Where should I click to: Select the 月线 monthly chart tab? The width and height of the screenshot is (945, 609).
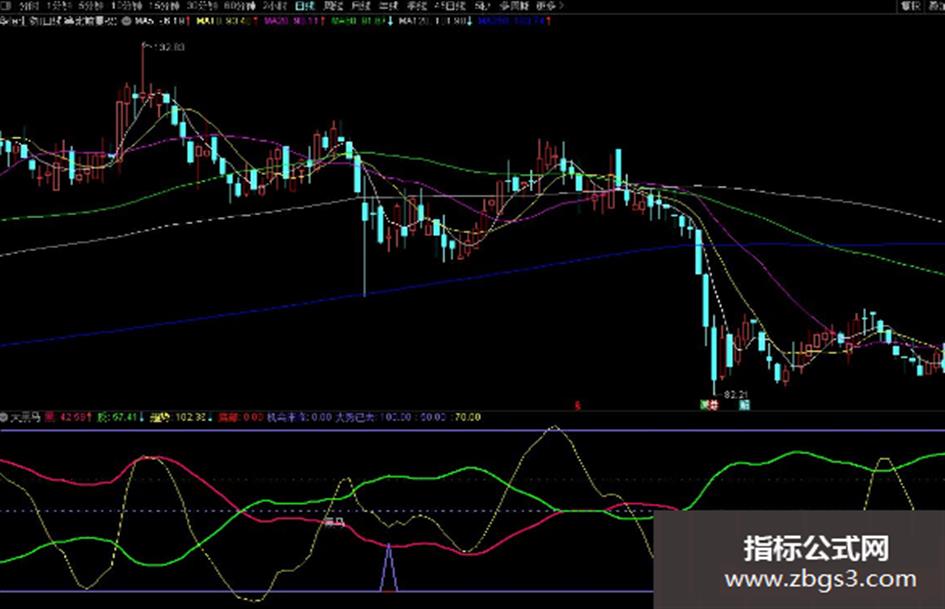click(360, 6)
